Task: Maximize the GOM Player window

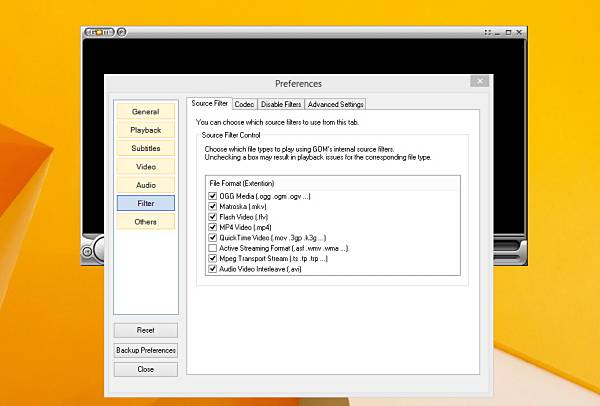Action: [x=508, y=33]
